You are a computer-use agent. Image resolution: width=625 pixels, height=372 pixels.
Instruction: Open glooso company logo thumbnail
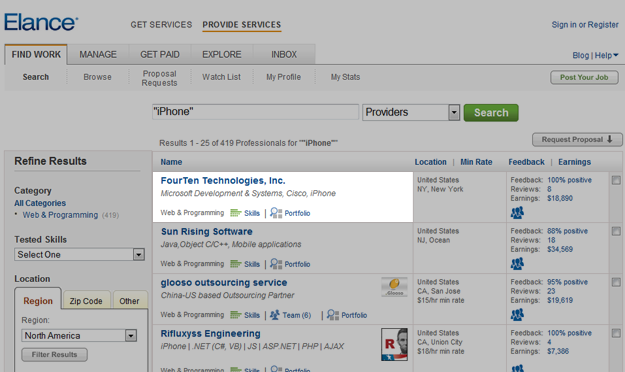394,287
